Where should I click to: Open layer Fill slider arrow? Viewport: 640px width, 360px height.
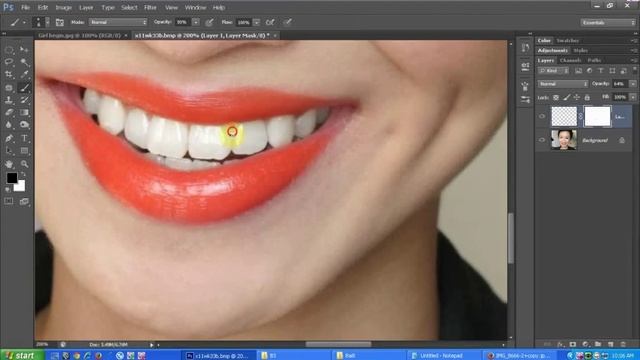(633, 97)
